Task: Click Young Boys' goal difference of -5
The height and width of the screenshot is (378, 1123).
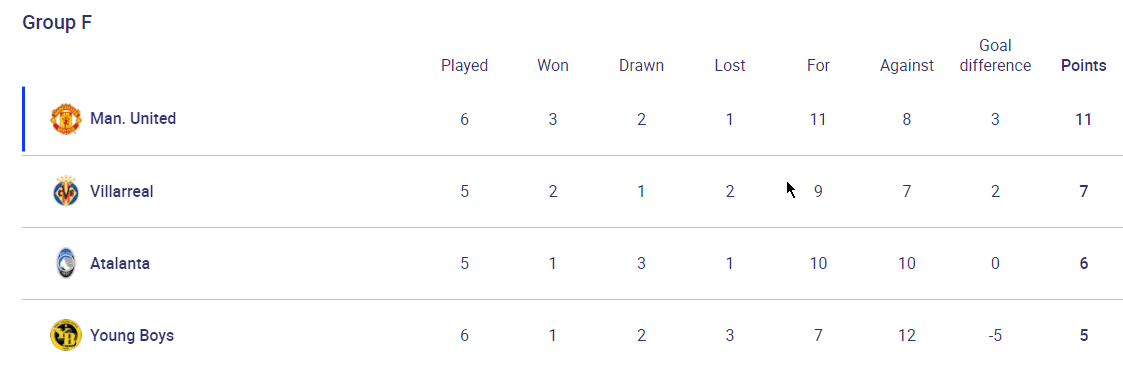Action: pyautogui.click(x=996, y=335)
